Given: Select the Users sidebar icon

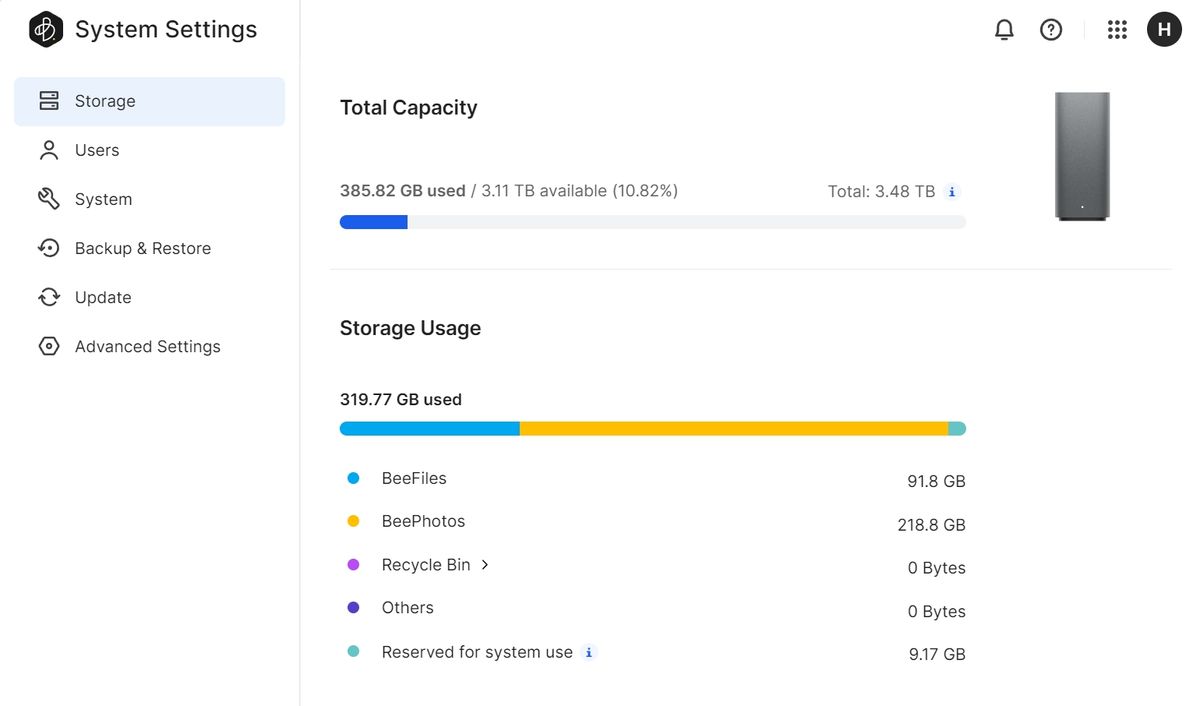Looking at the screenshot, I should pyautogui.click(x=49, y=149).
